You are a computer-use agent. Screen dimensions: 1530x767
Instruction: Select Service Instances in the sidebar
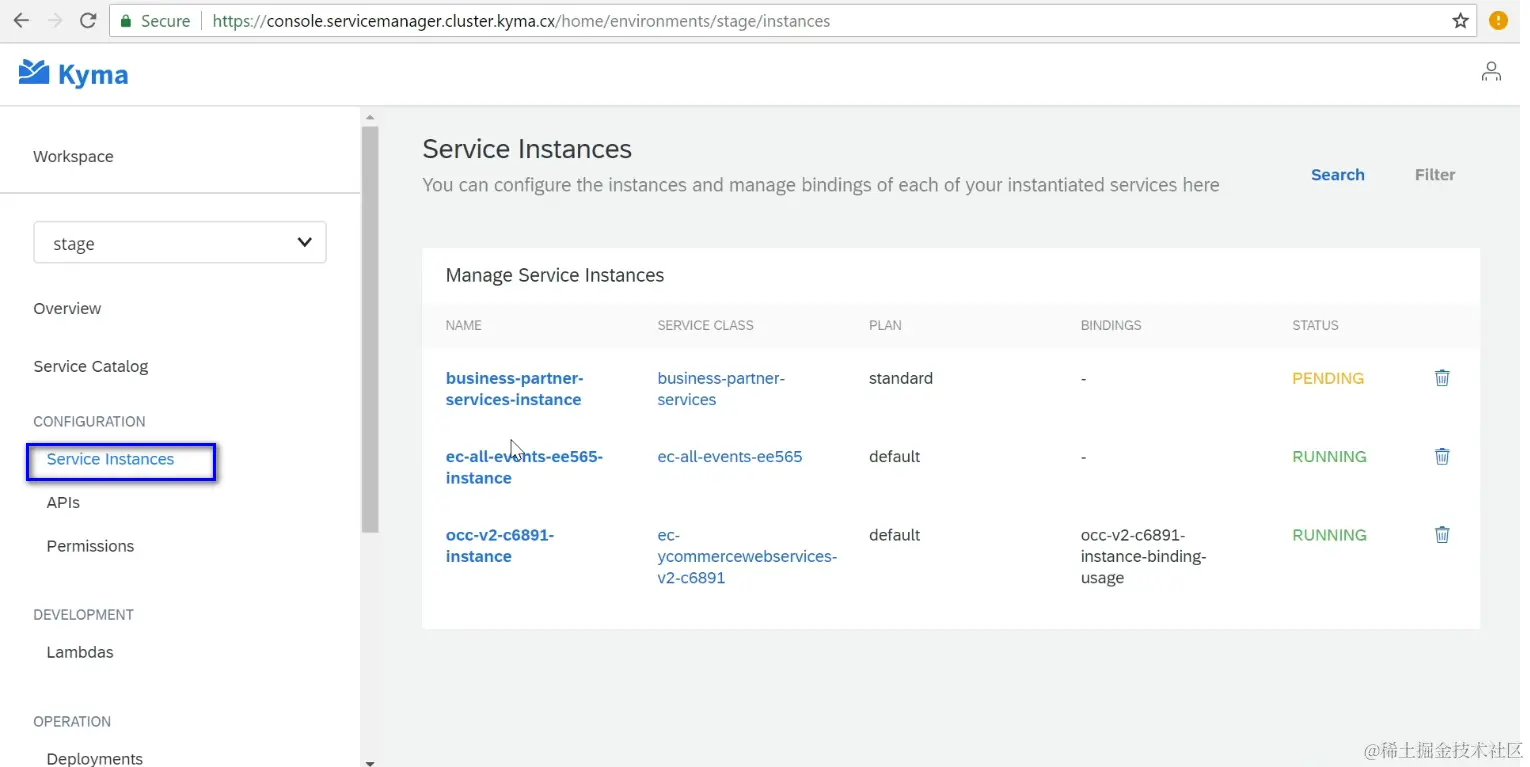110,459
